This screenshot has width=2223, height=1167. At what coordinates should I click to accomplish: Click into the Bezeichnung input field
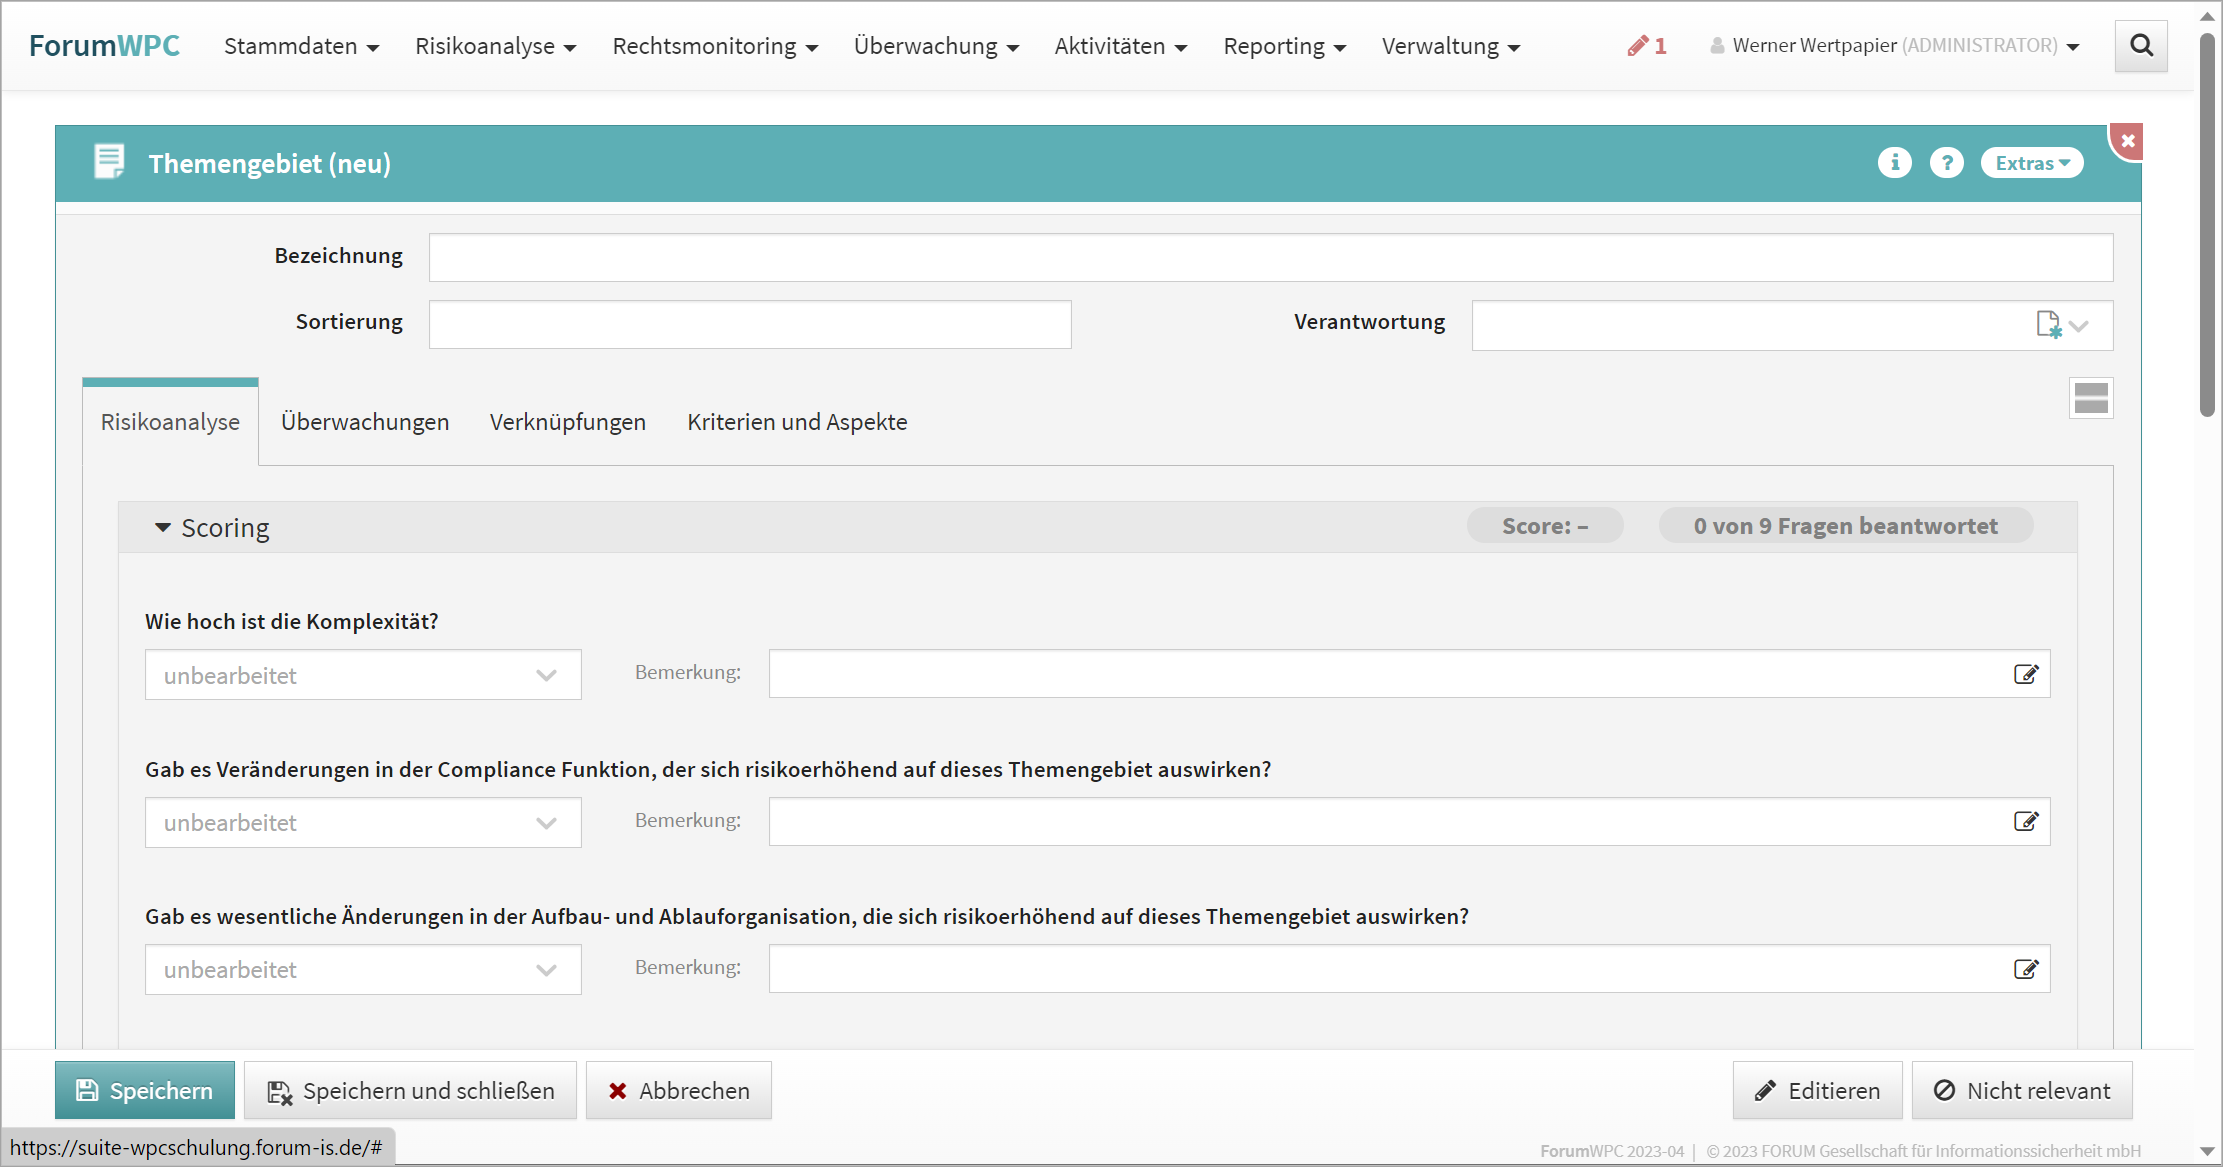click(1270, 258)
